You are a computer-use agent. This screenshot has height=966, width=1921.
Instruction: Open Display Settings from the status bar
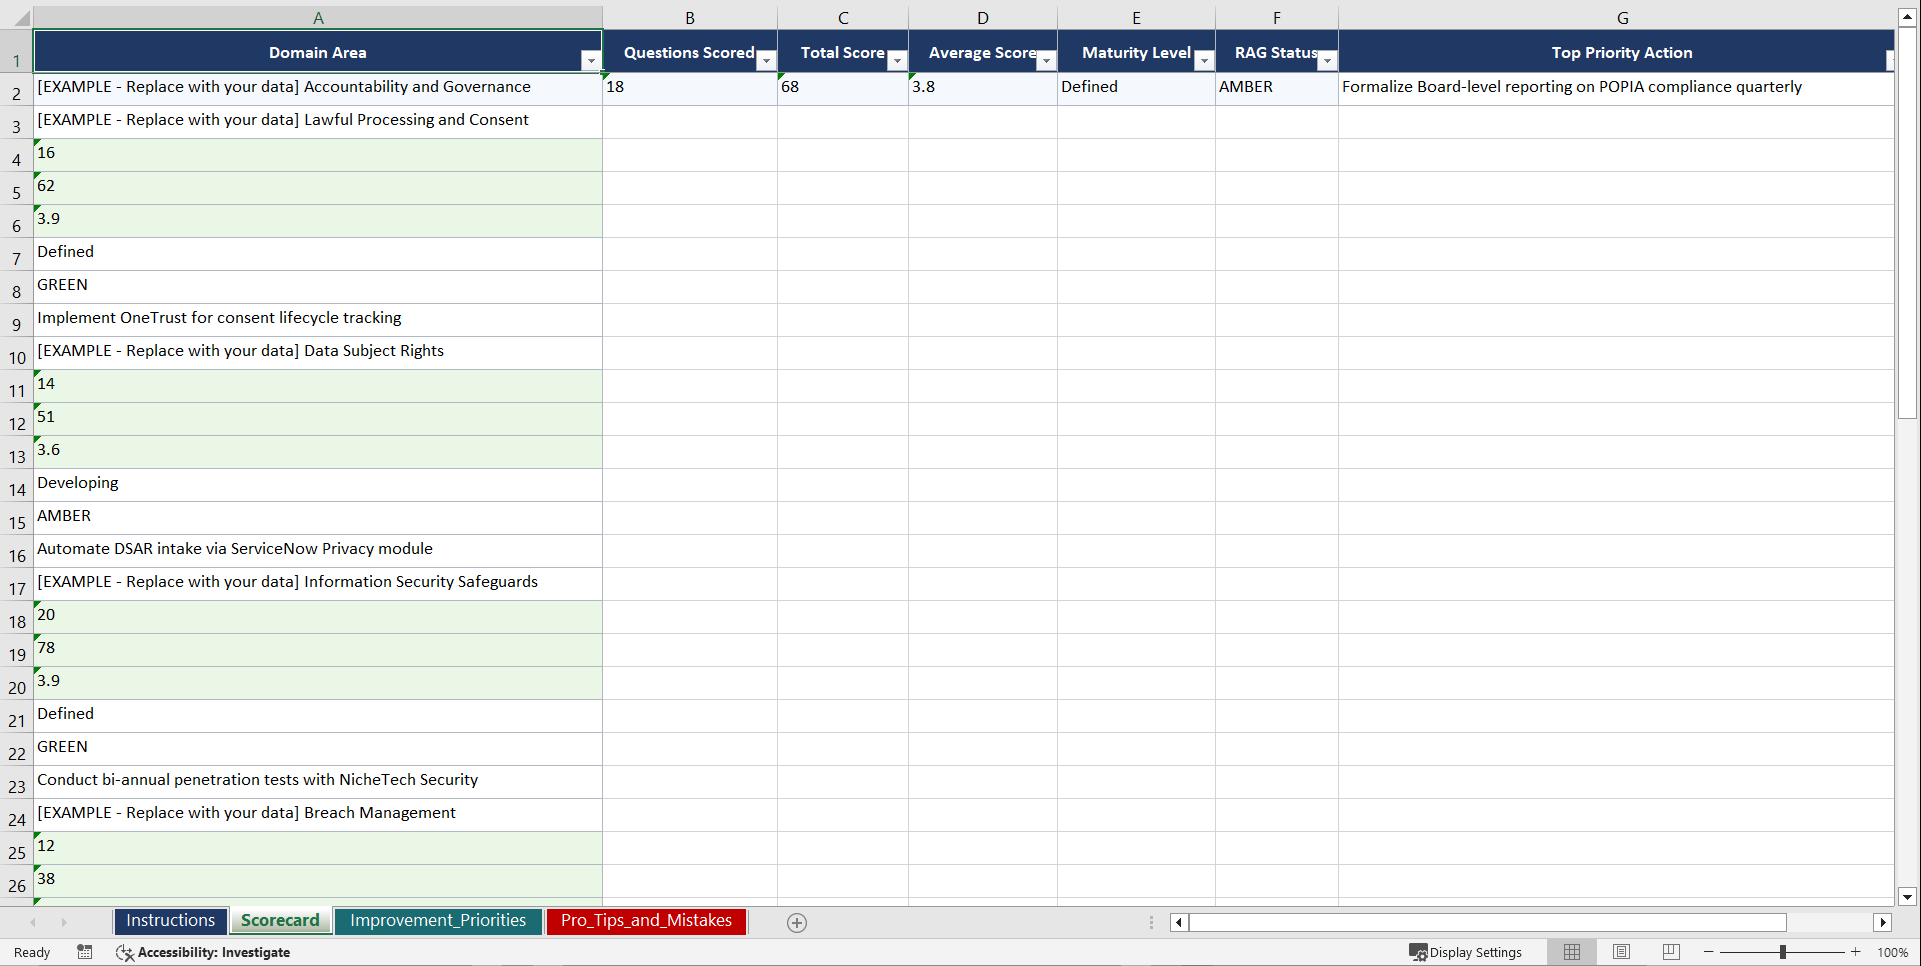pyautogui.click(x=1466, y=952)
